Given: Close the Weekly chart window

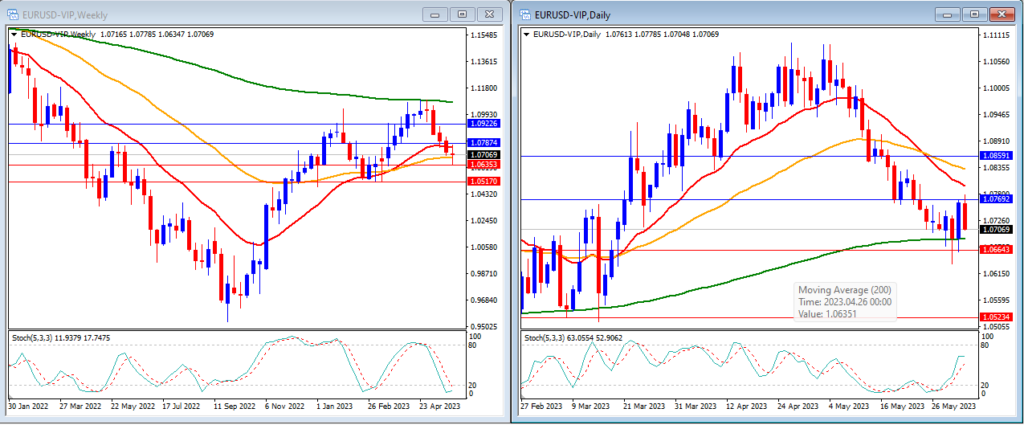Looking at the screenshot, I should click(491, 14).
